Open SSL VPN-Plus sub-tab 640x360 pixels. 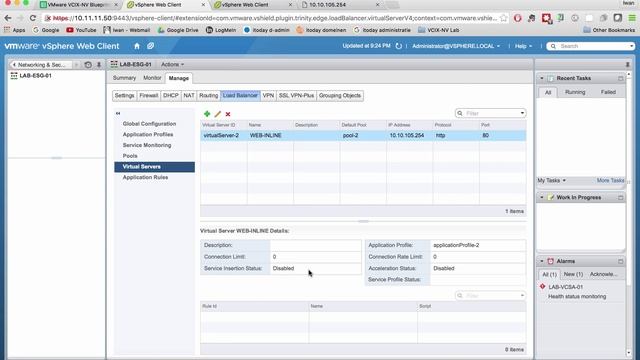[296, 96]
